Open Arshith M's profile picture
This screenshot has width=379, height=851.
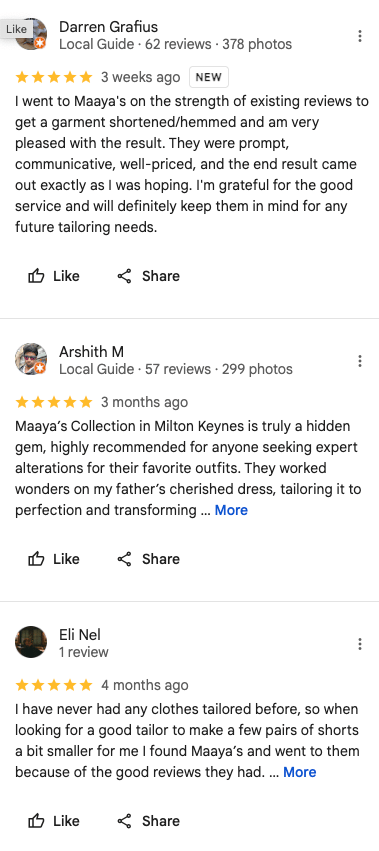tap(31, 359)
